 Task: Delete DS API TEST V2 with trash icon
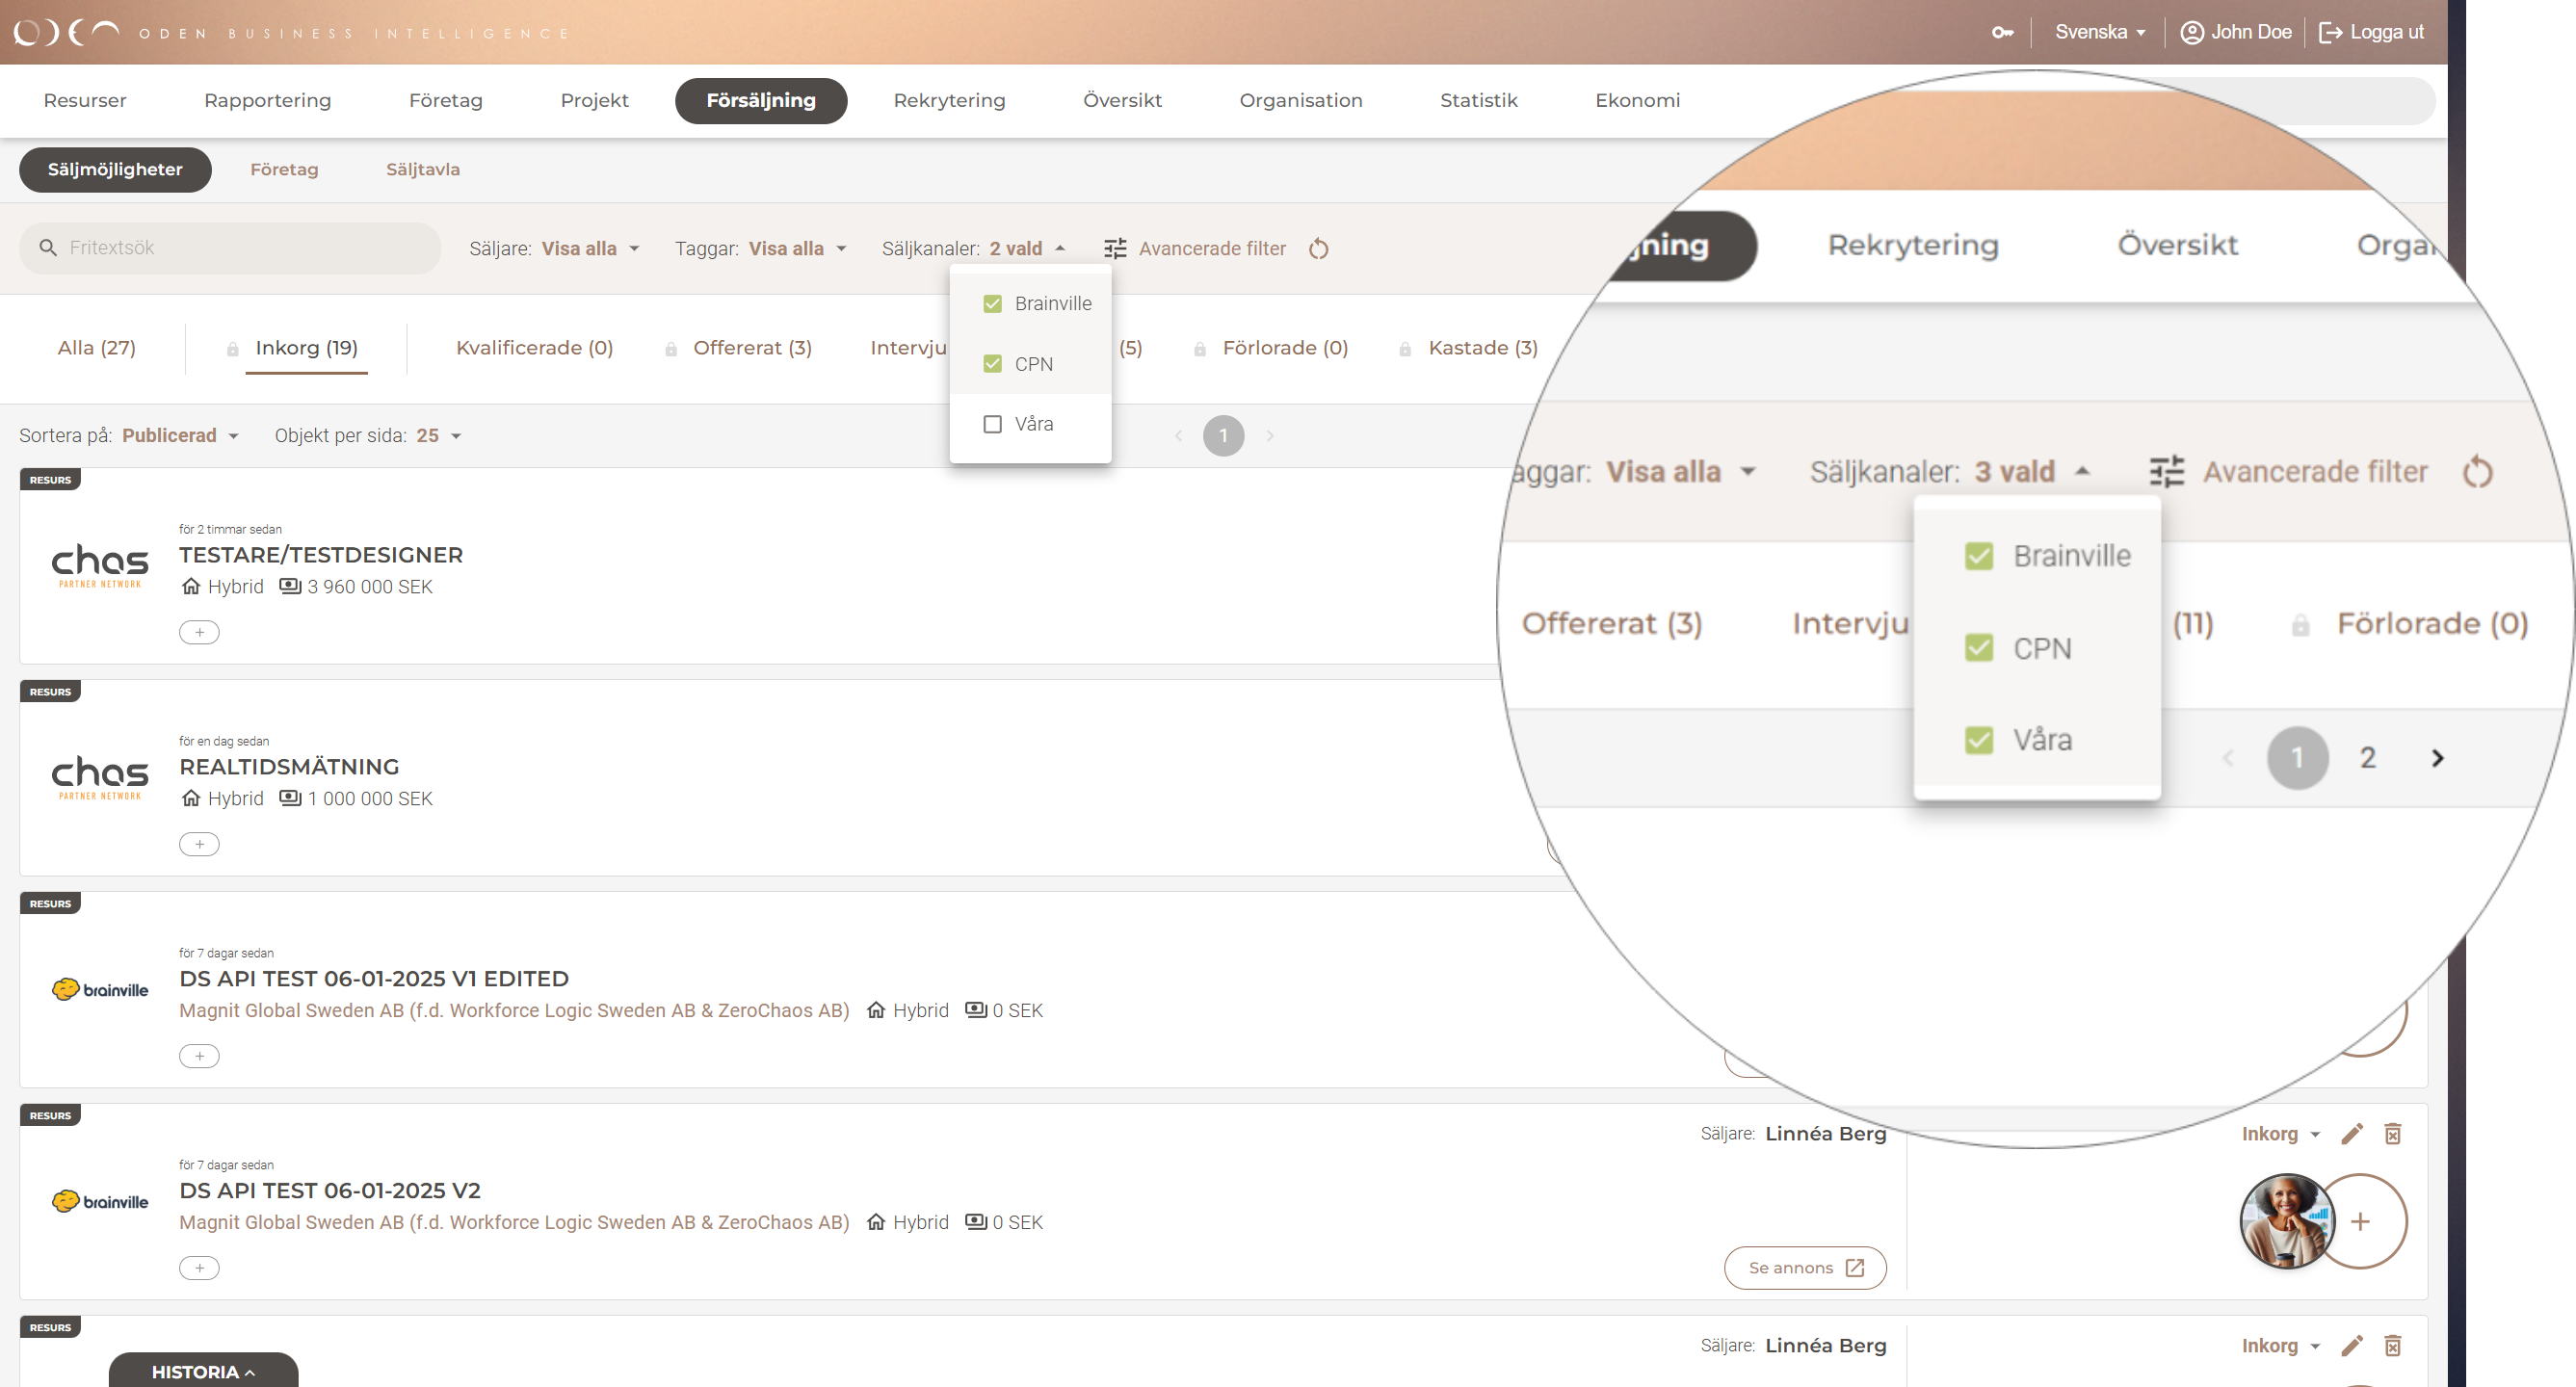coord(2393,1133)
